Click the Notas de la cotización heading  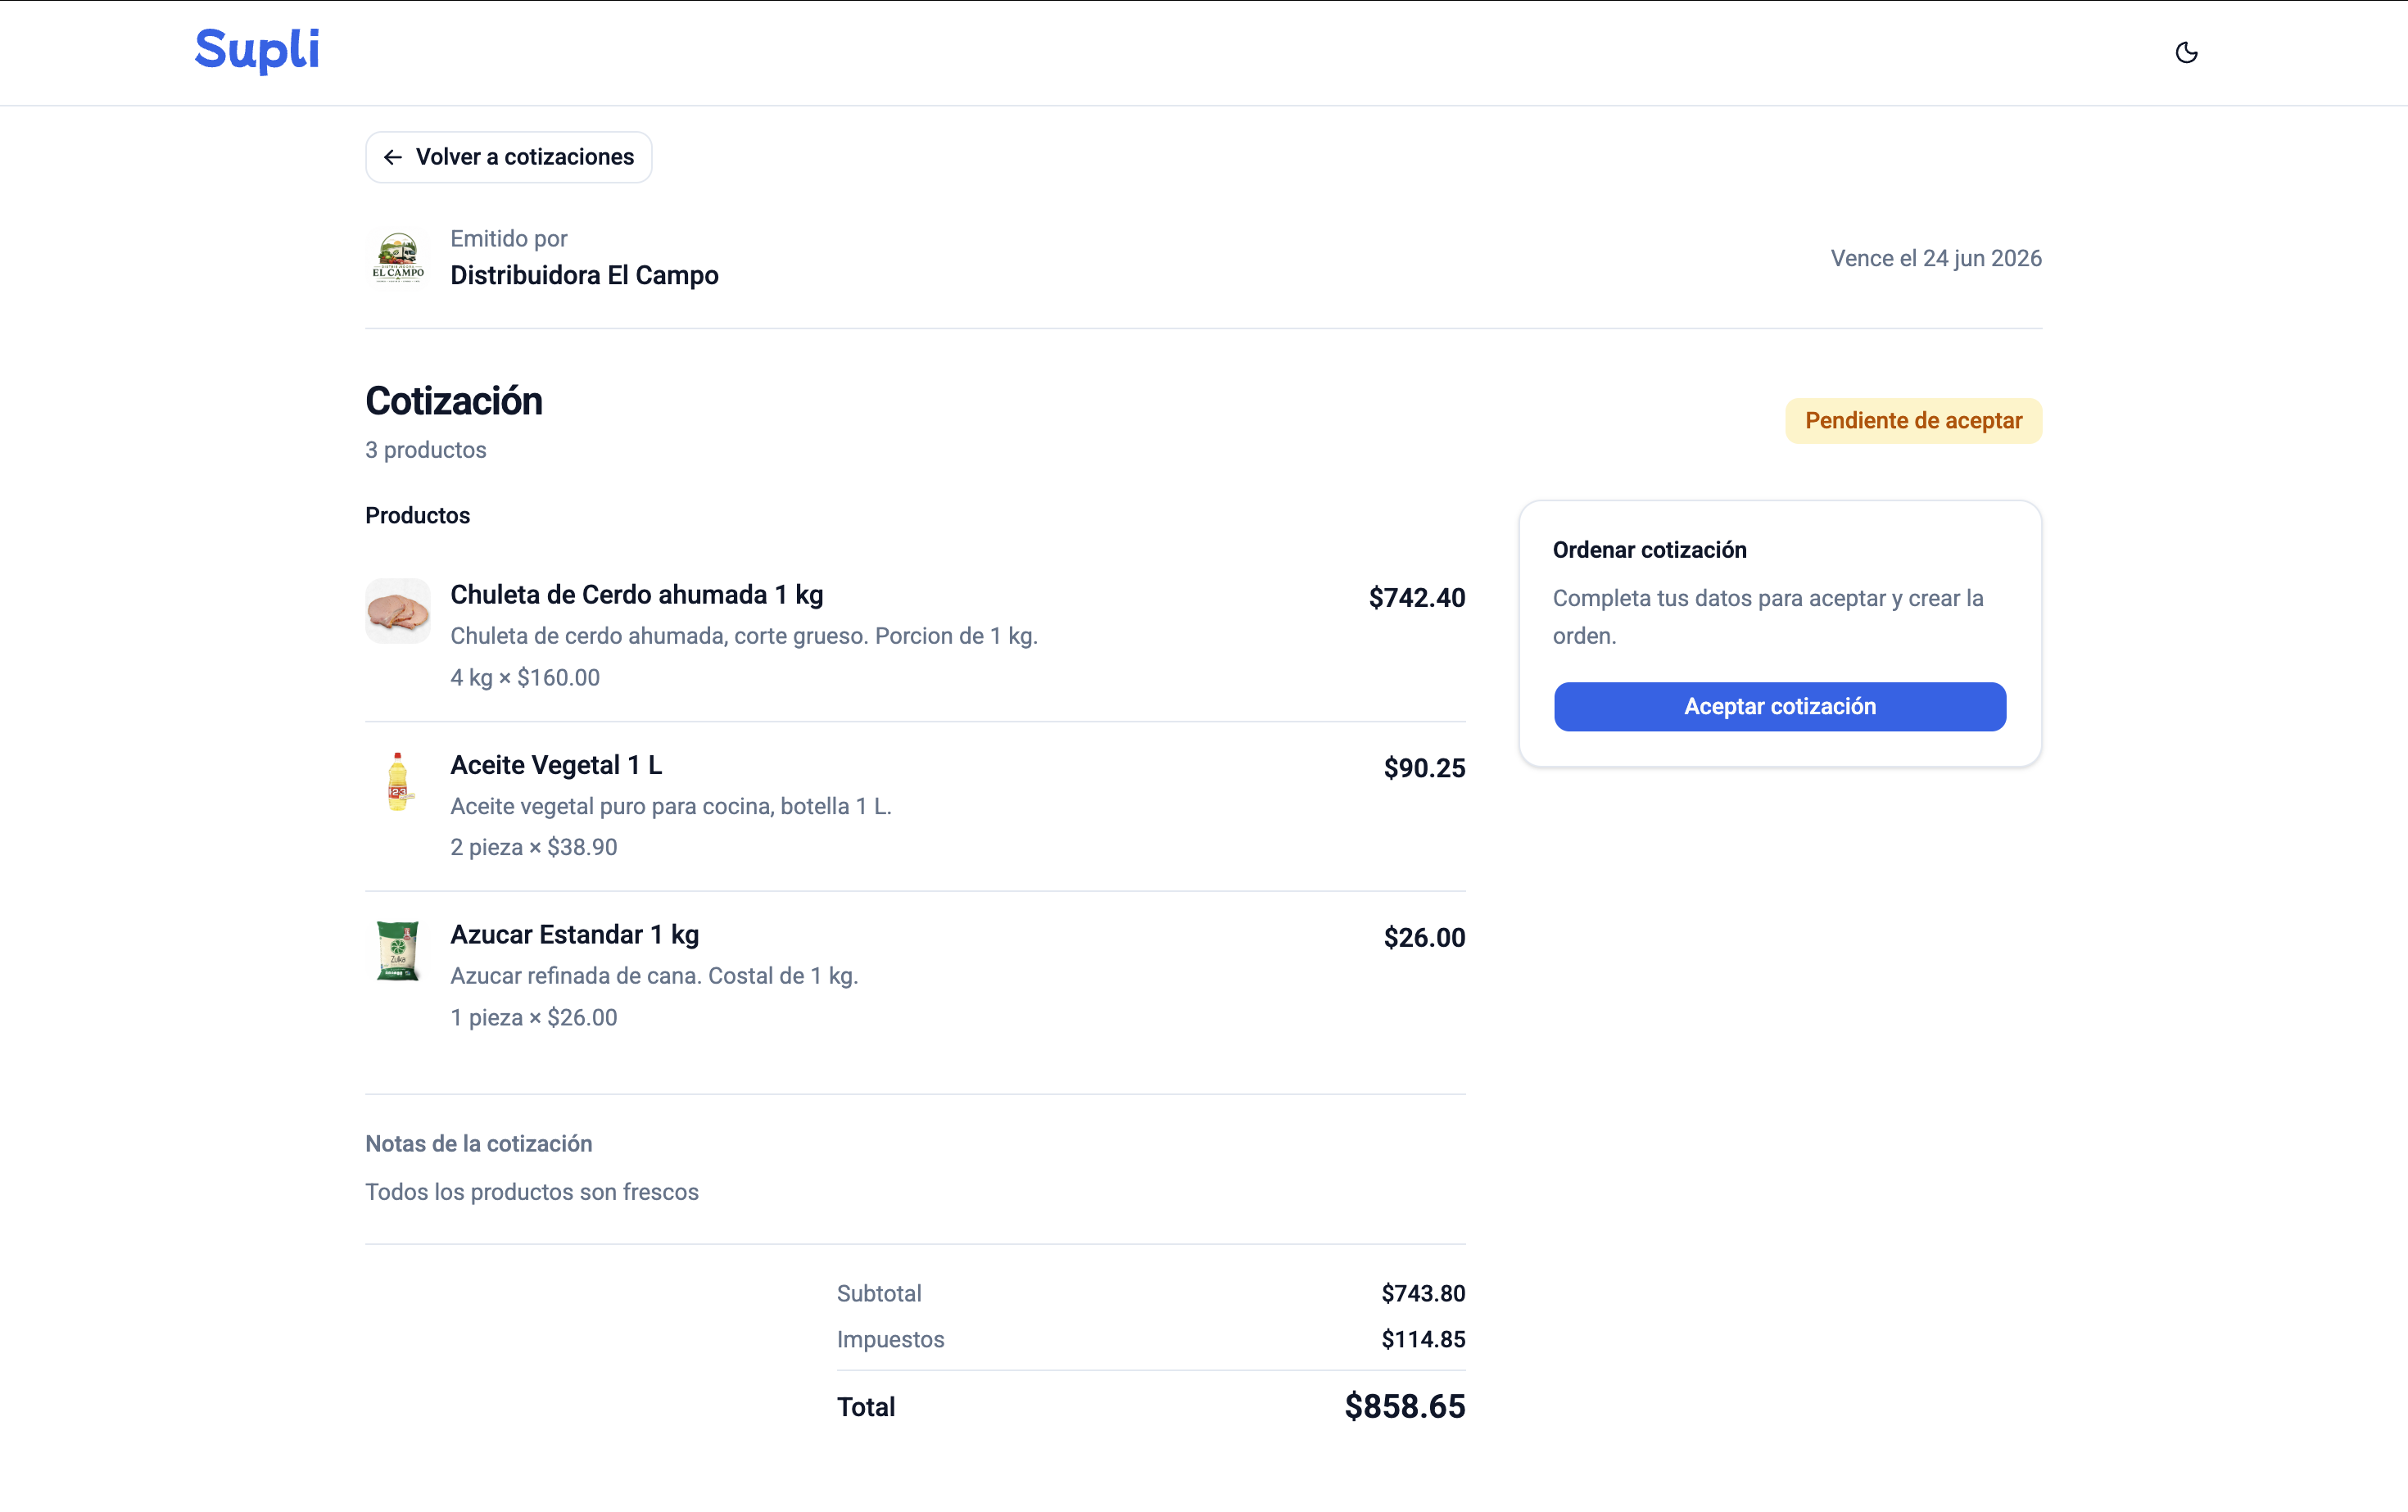click(479, 1144)
